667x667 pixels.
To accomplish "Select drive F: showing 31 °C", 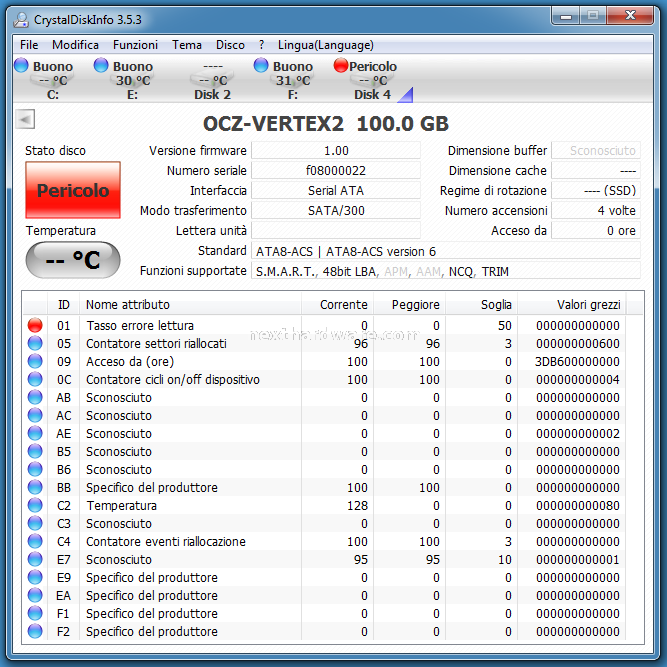I will point(288,80).
